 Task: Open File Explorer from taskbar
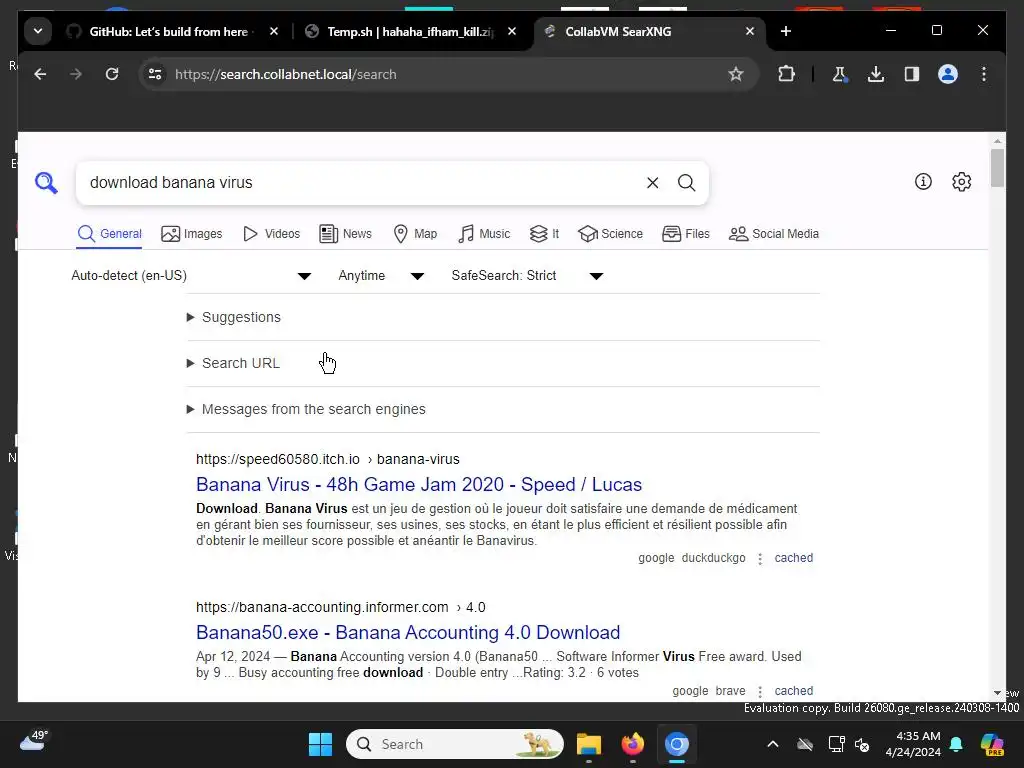click(x=588, y=744)
